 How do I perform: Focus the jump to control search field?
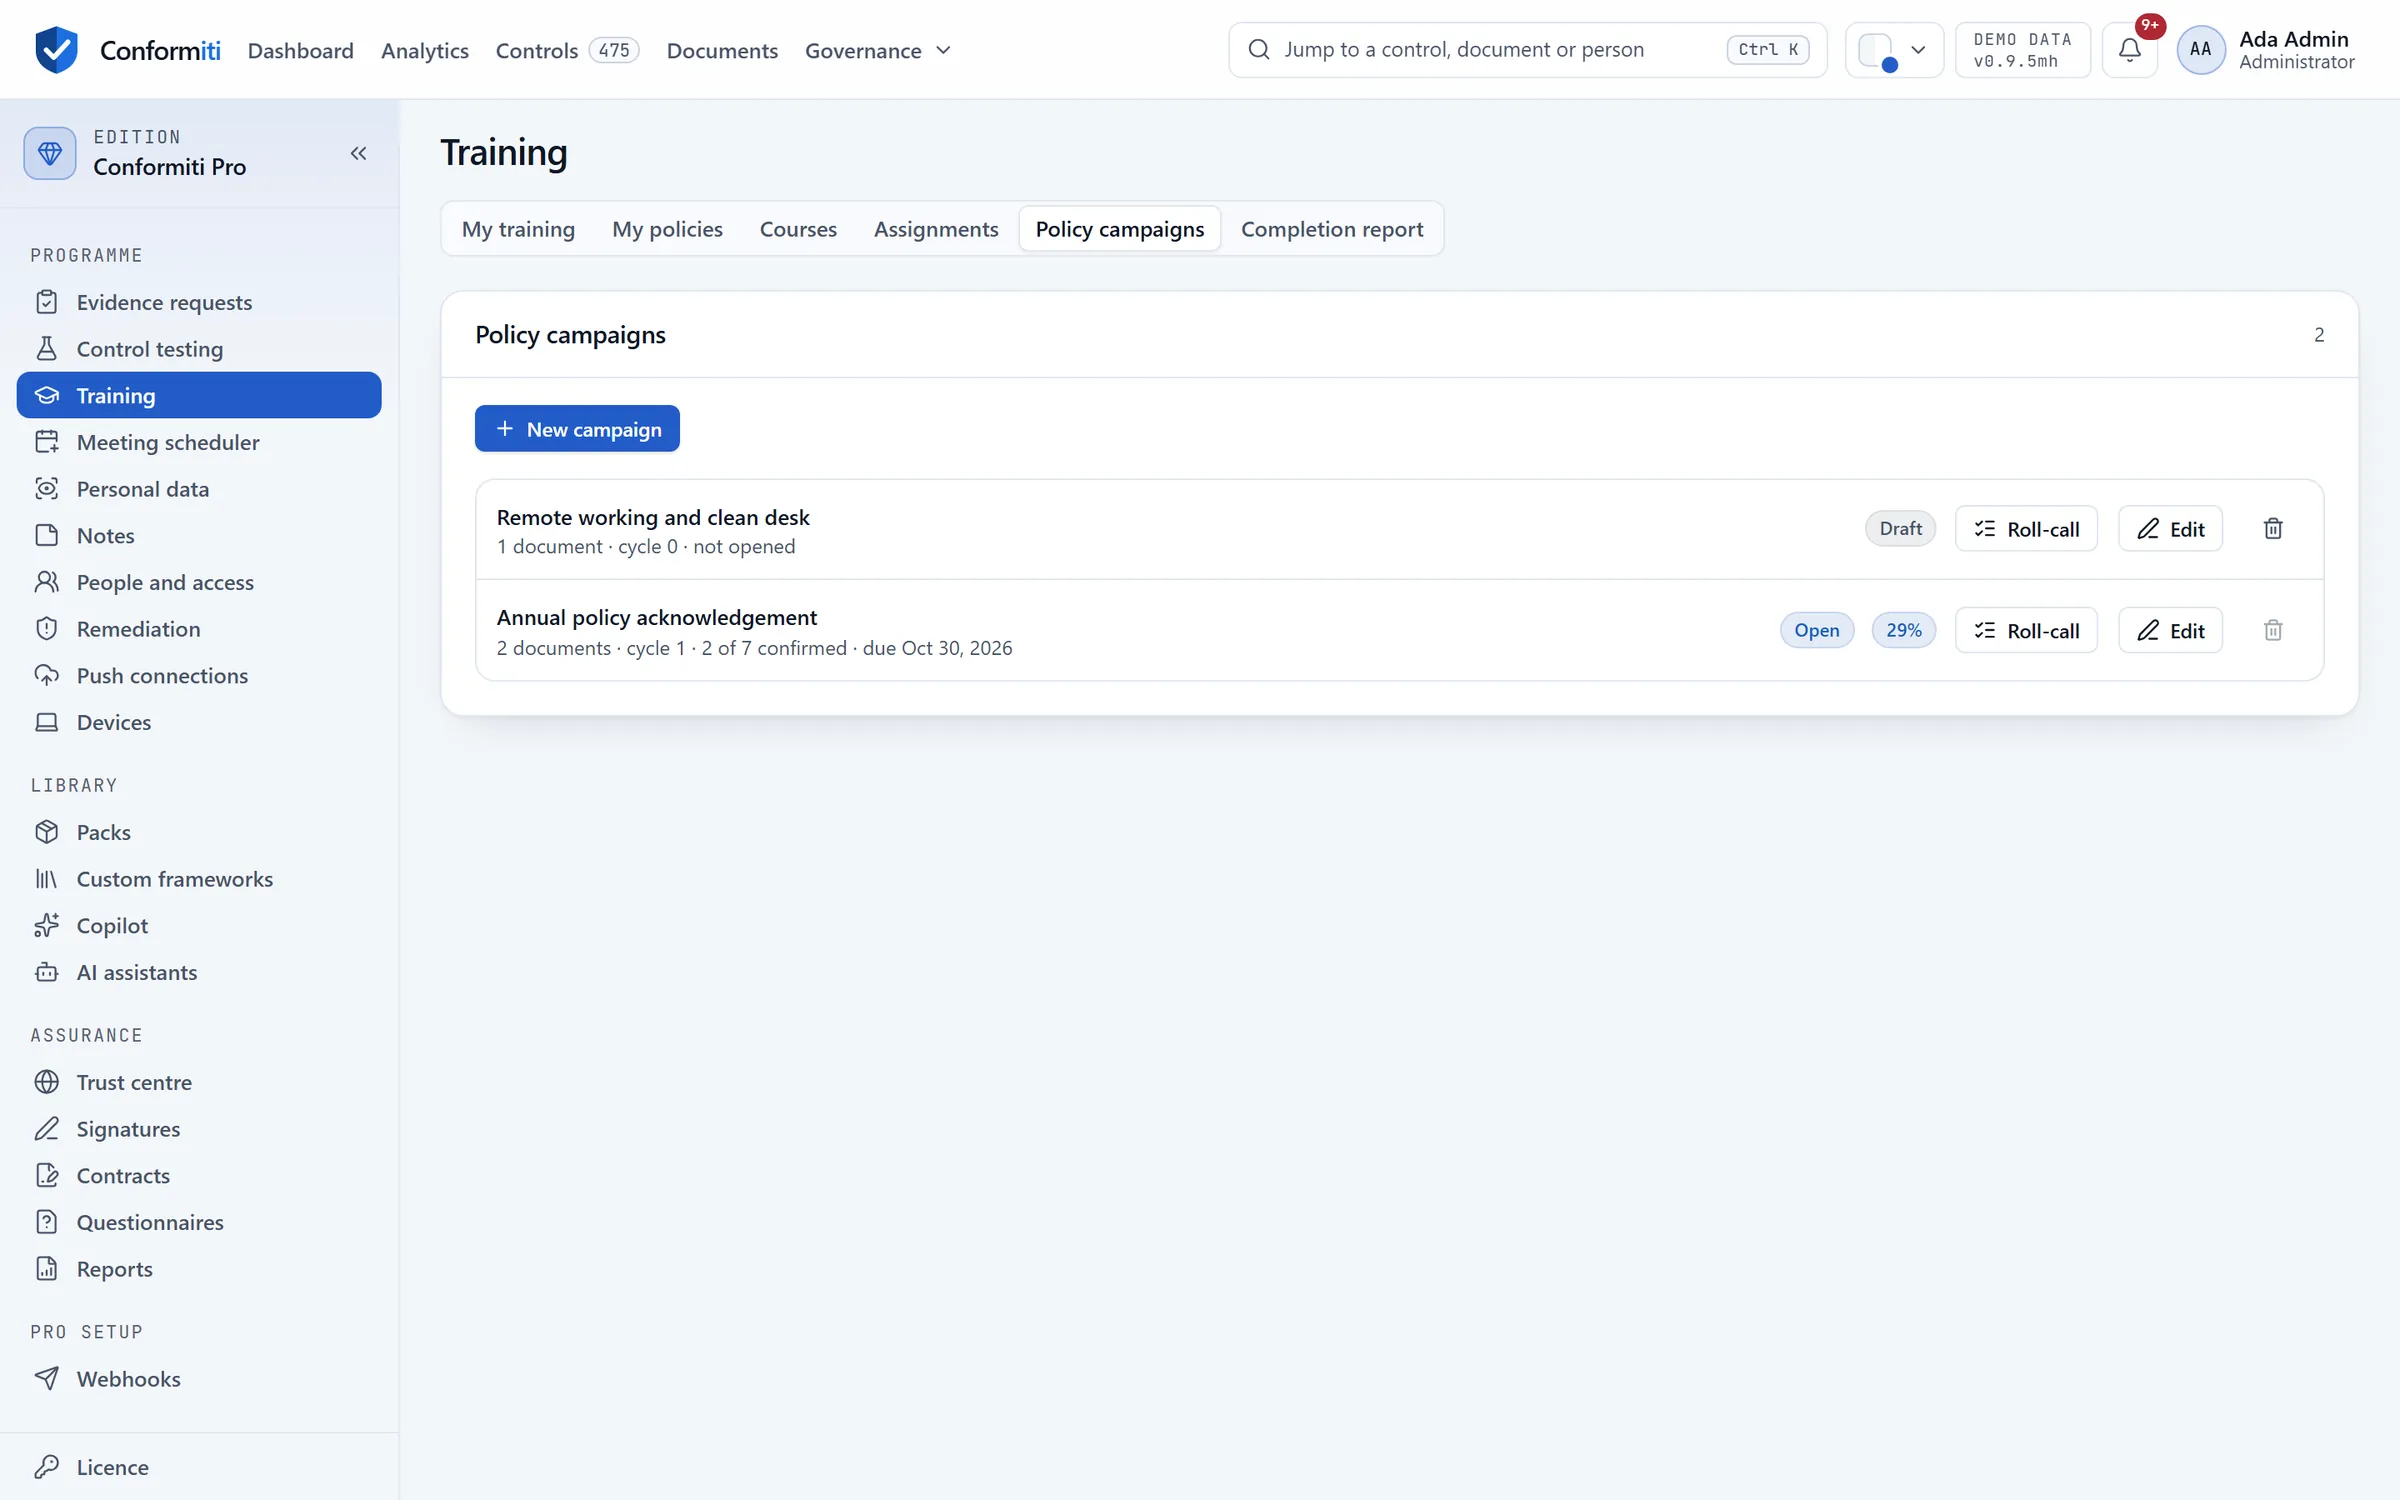click(x=1527, y=49)
